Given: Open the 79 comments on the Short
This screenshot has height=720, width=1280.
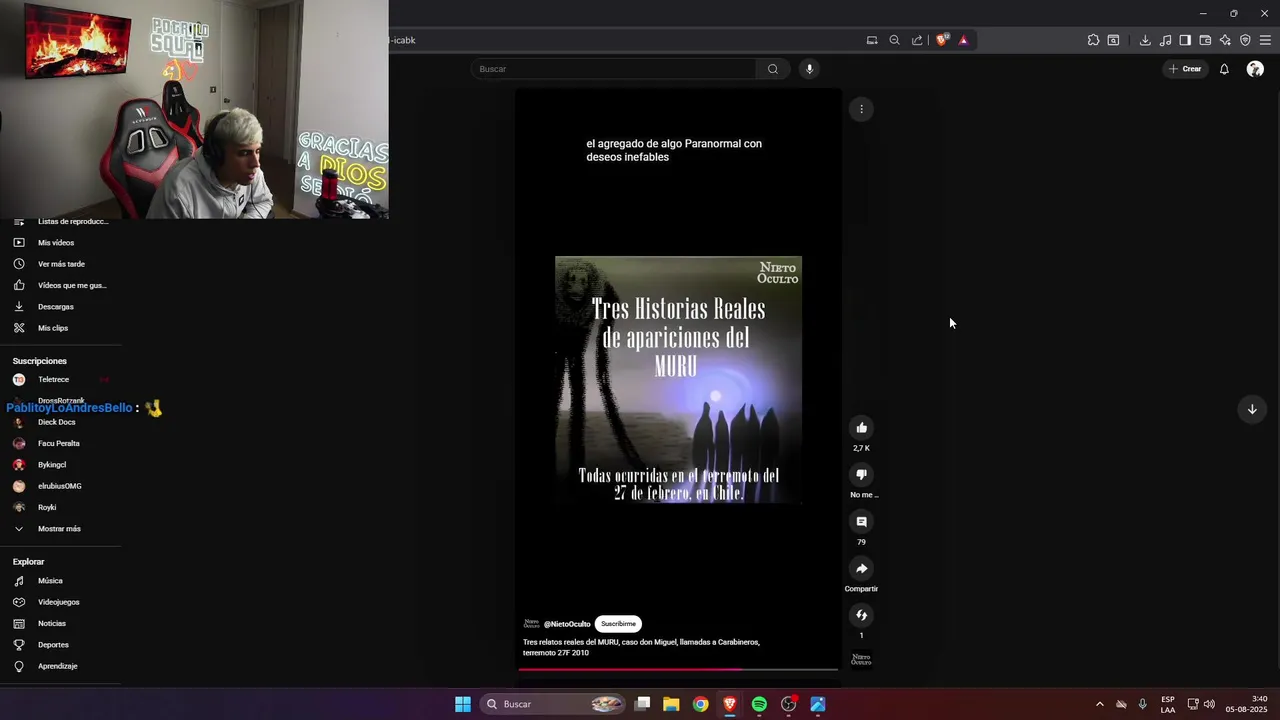Looking at the screenshot, I should (861, 522).
